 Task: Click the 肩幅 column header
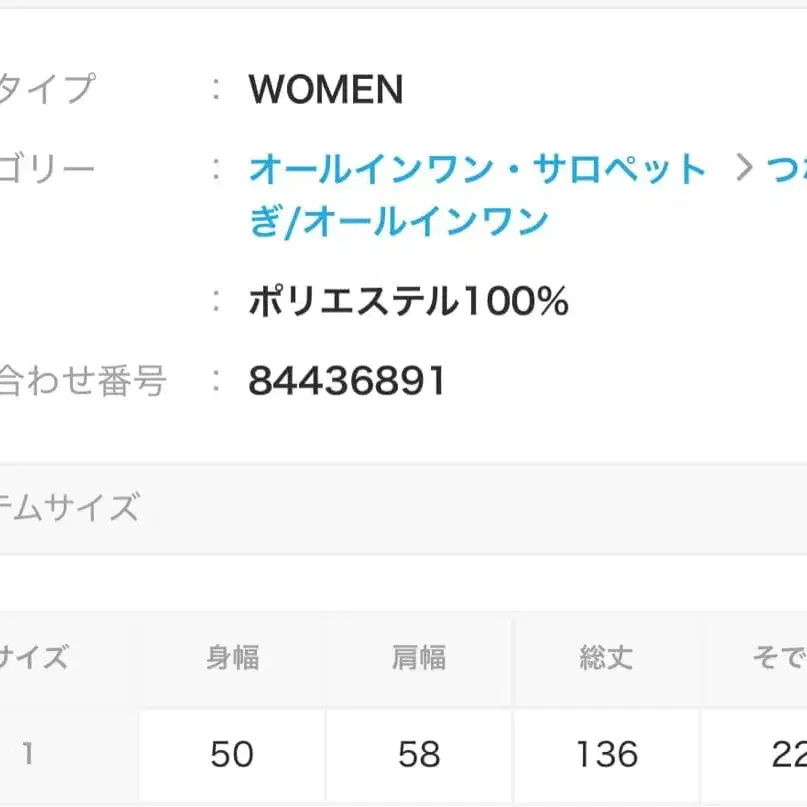[418, 658]
